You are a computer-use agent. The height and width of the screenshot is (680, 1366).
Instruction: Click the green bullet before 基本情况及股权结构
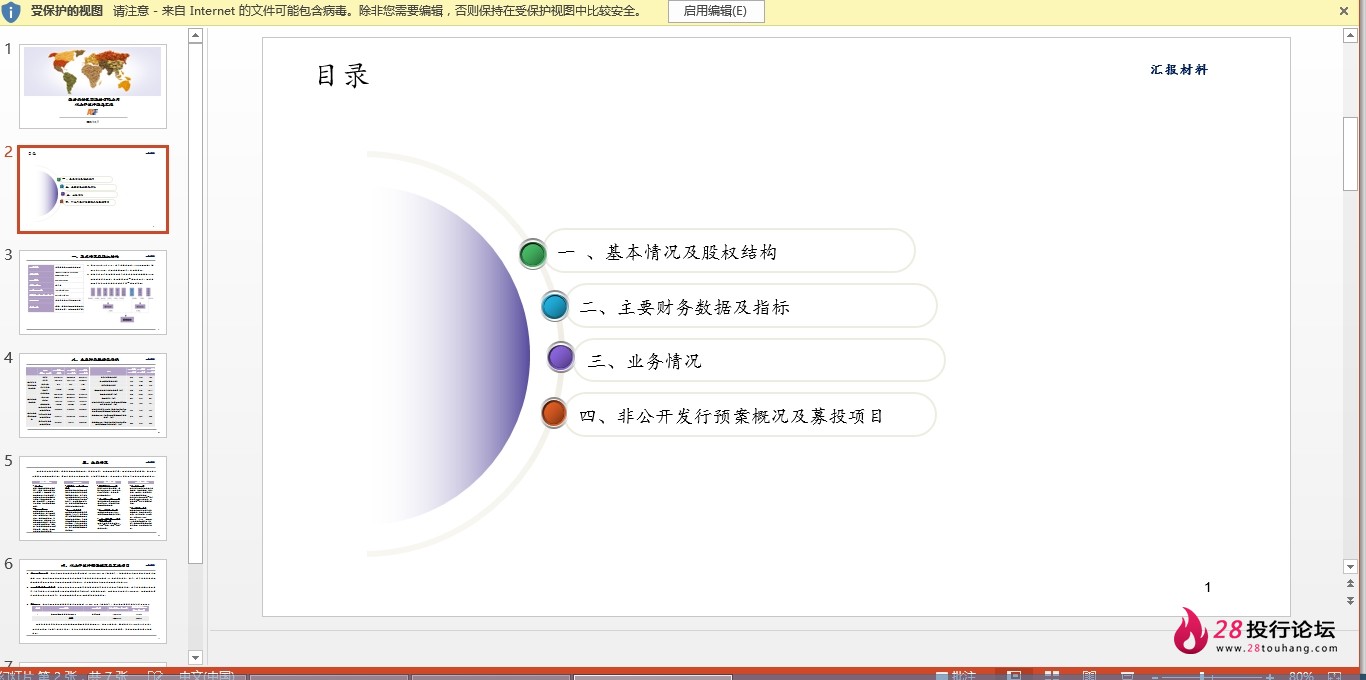pos(533,253)
